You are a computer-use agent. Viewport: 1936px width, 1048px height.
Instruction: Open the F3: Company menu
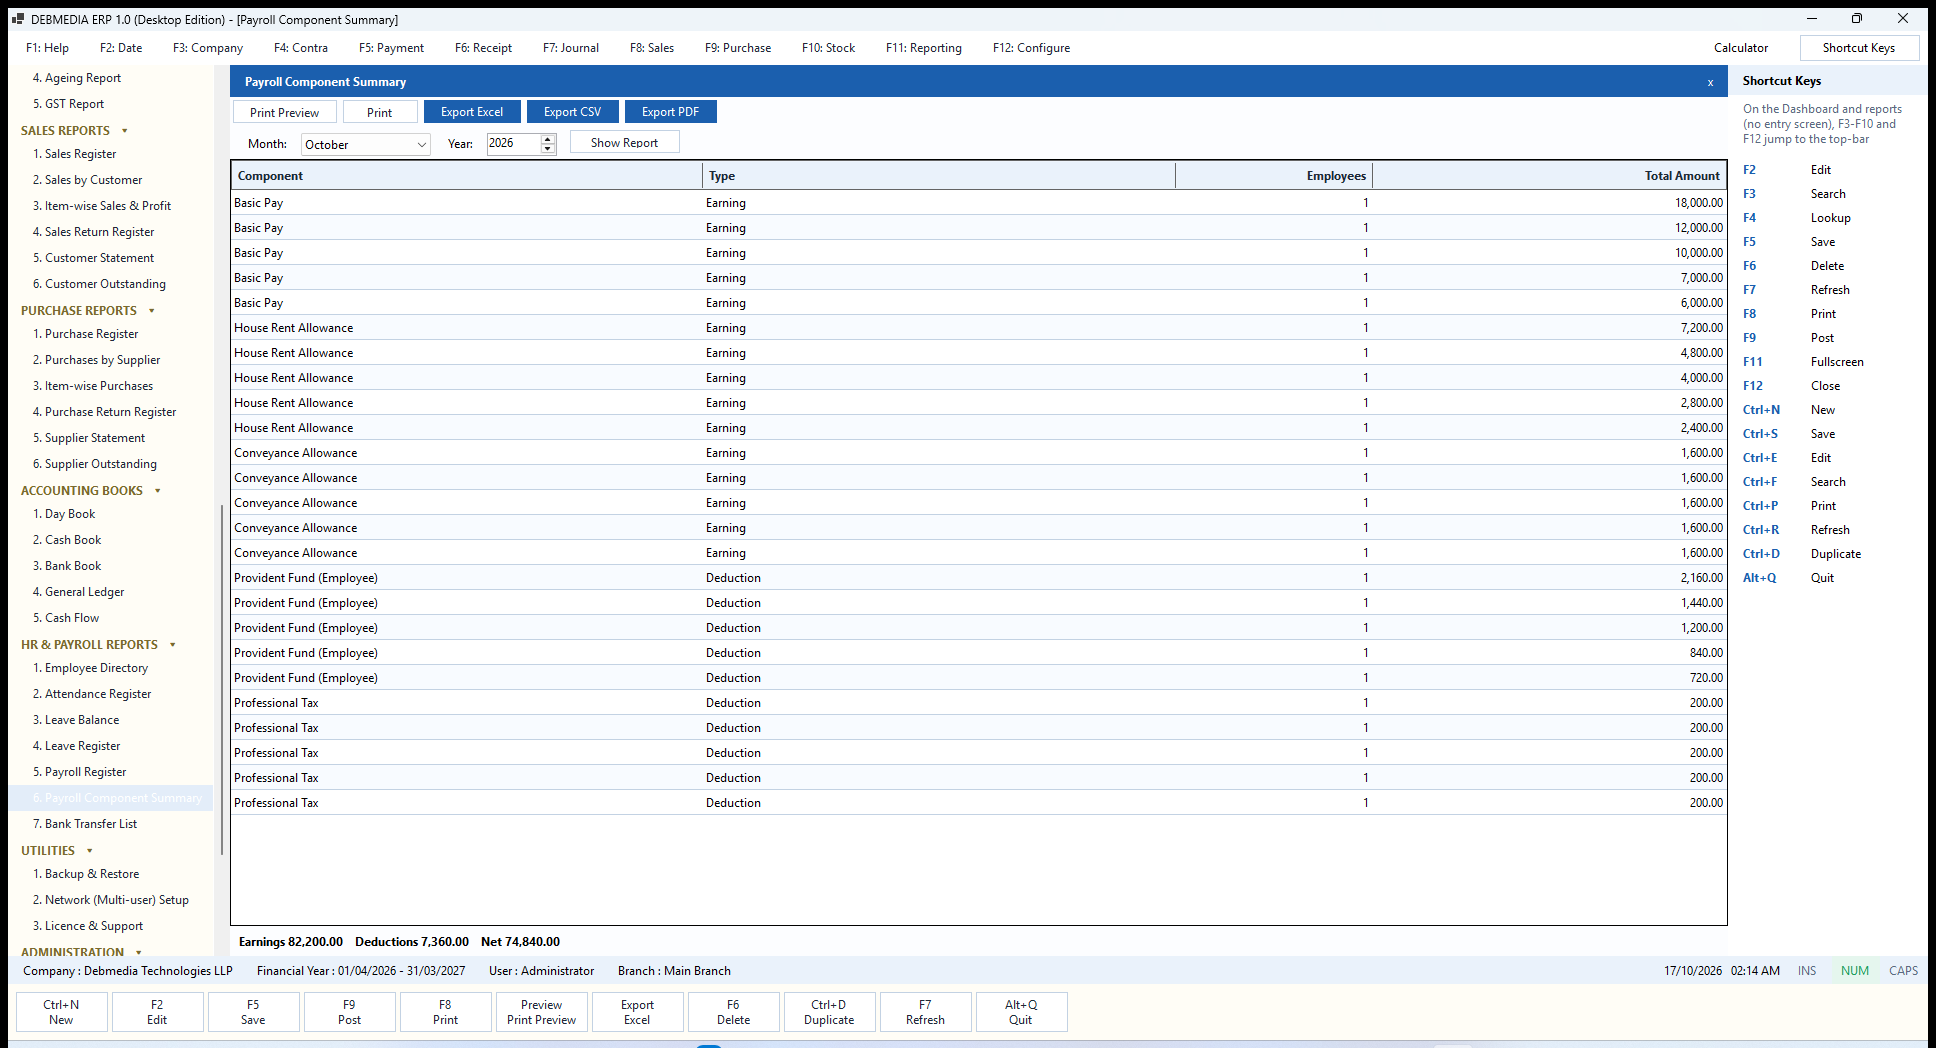(208, 48)
